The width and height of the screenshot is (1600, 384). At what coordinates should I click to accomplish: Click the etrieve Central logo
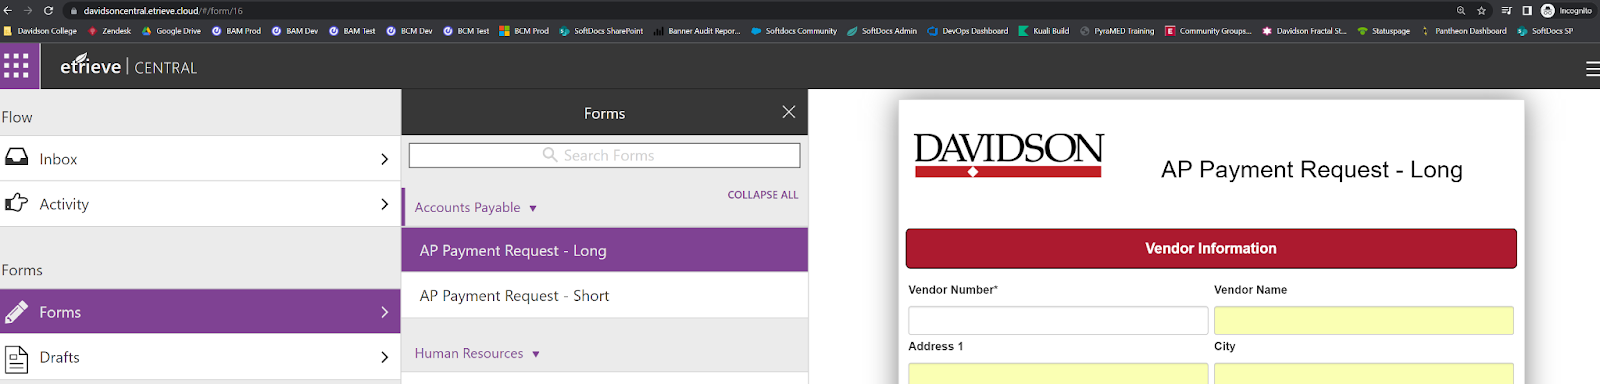click(x=128, y=67)
